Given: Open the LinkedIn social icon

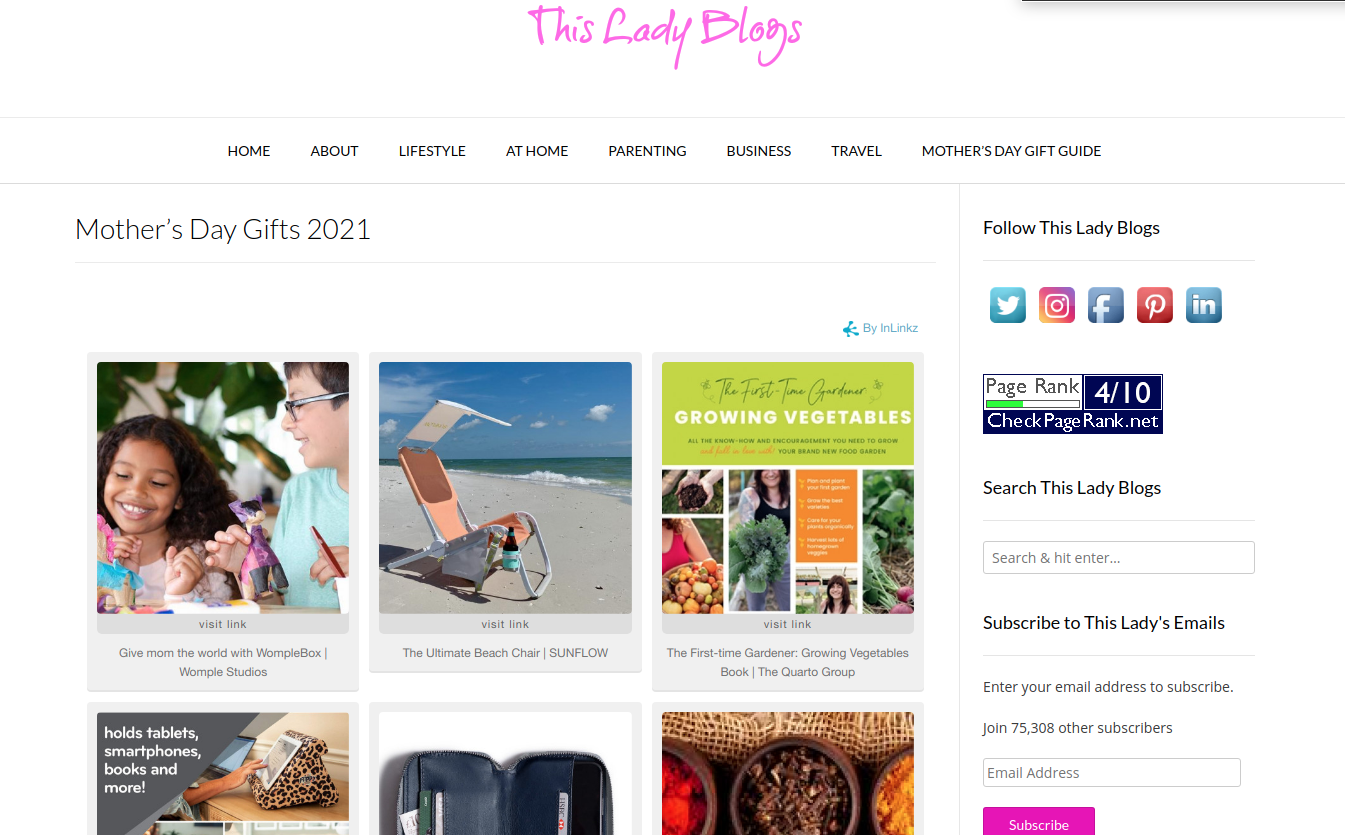Looking at the screenshot, I should [x=1203, y=305].
